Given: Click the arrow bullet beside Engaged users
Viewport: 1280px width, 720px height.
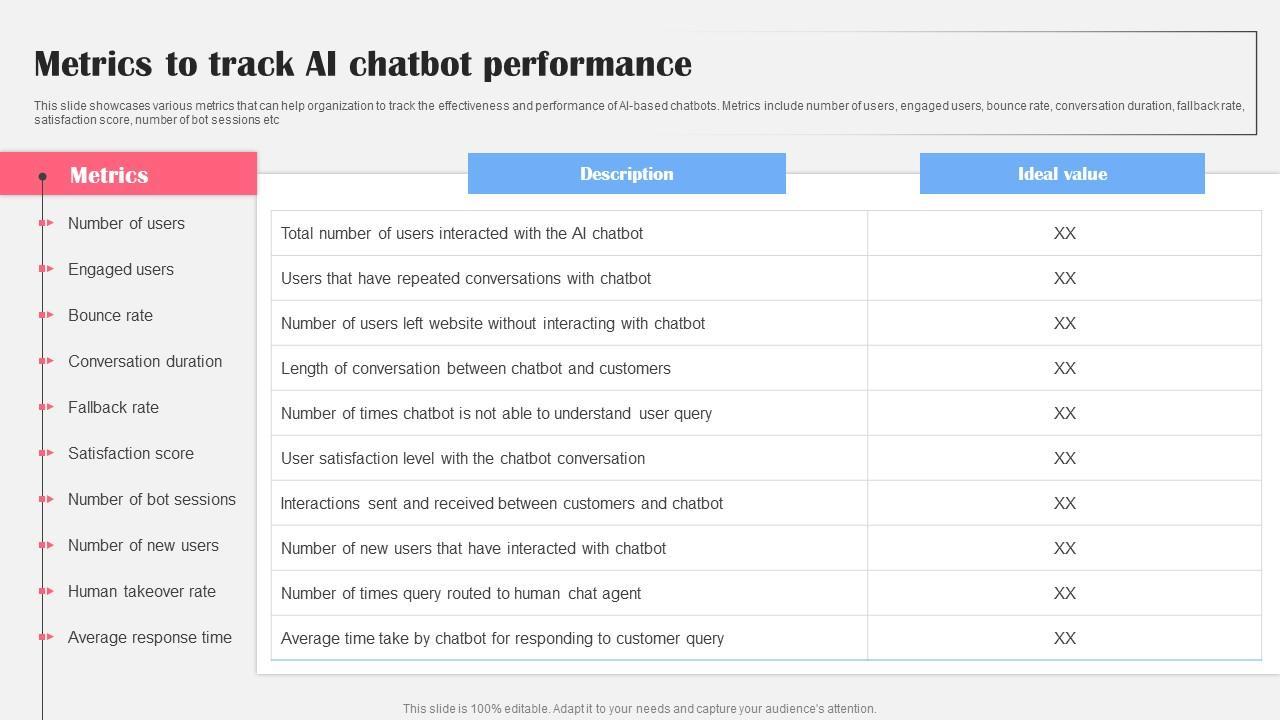Looking at the screenshot, I should [x=46, y=269].
